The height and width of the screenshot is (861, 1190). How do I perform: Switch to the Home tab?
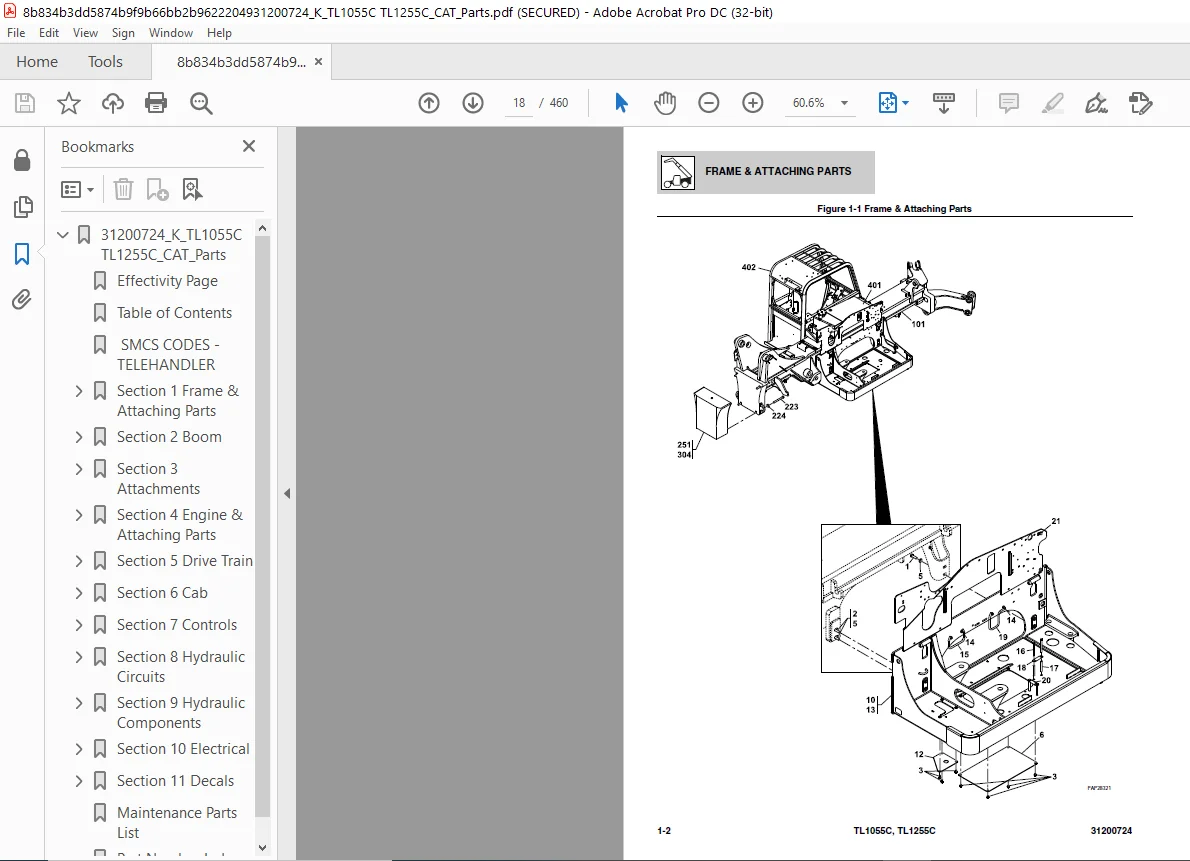click(37, 62)
